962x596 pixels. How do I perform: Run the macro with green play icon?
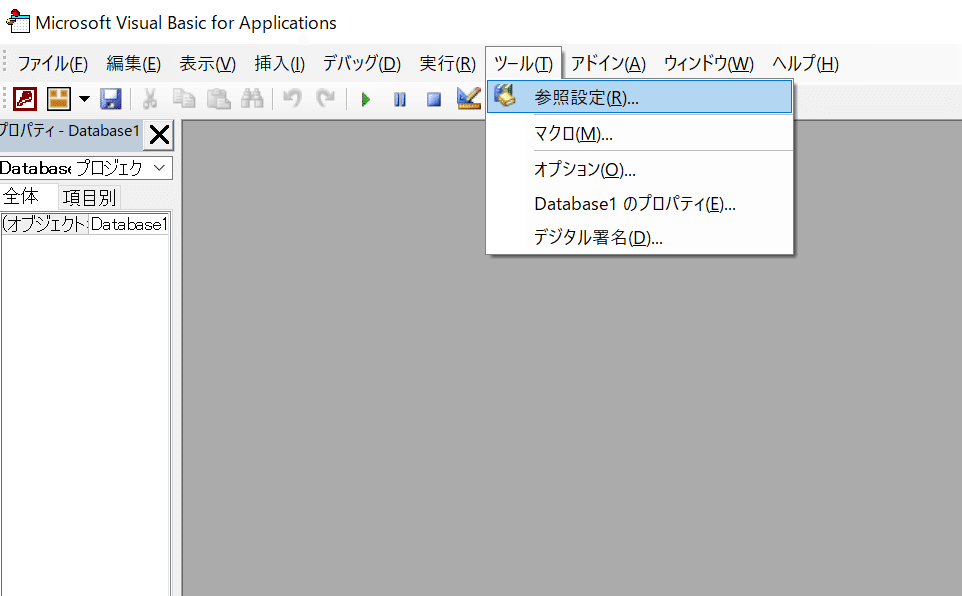pyautogui.click(x=366, y=99)
